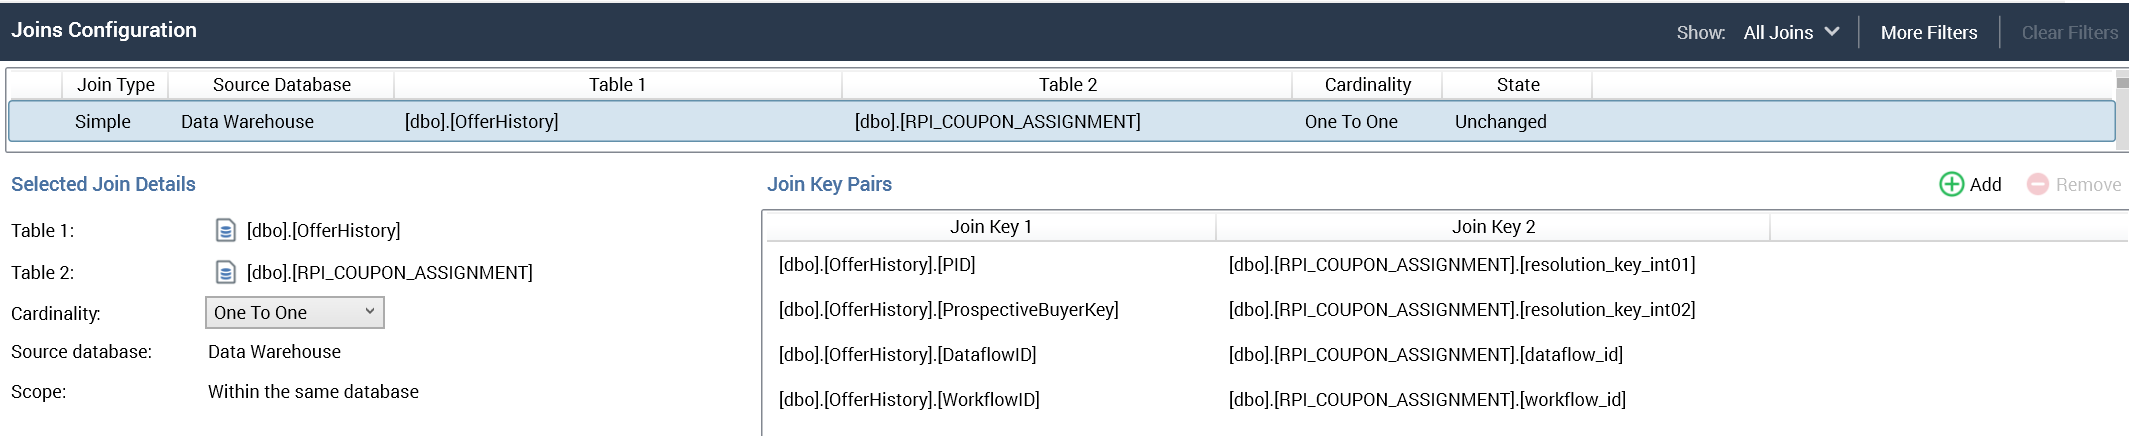The height and width of the screenshot is (436, 2129).
Task: Select the Simple join row
Action: click(x=103, y=121)
